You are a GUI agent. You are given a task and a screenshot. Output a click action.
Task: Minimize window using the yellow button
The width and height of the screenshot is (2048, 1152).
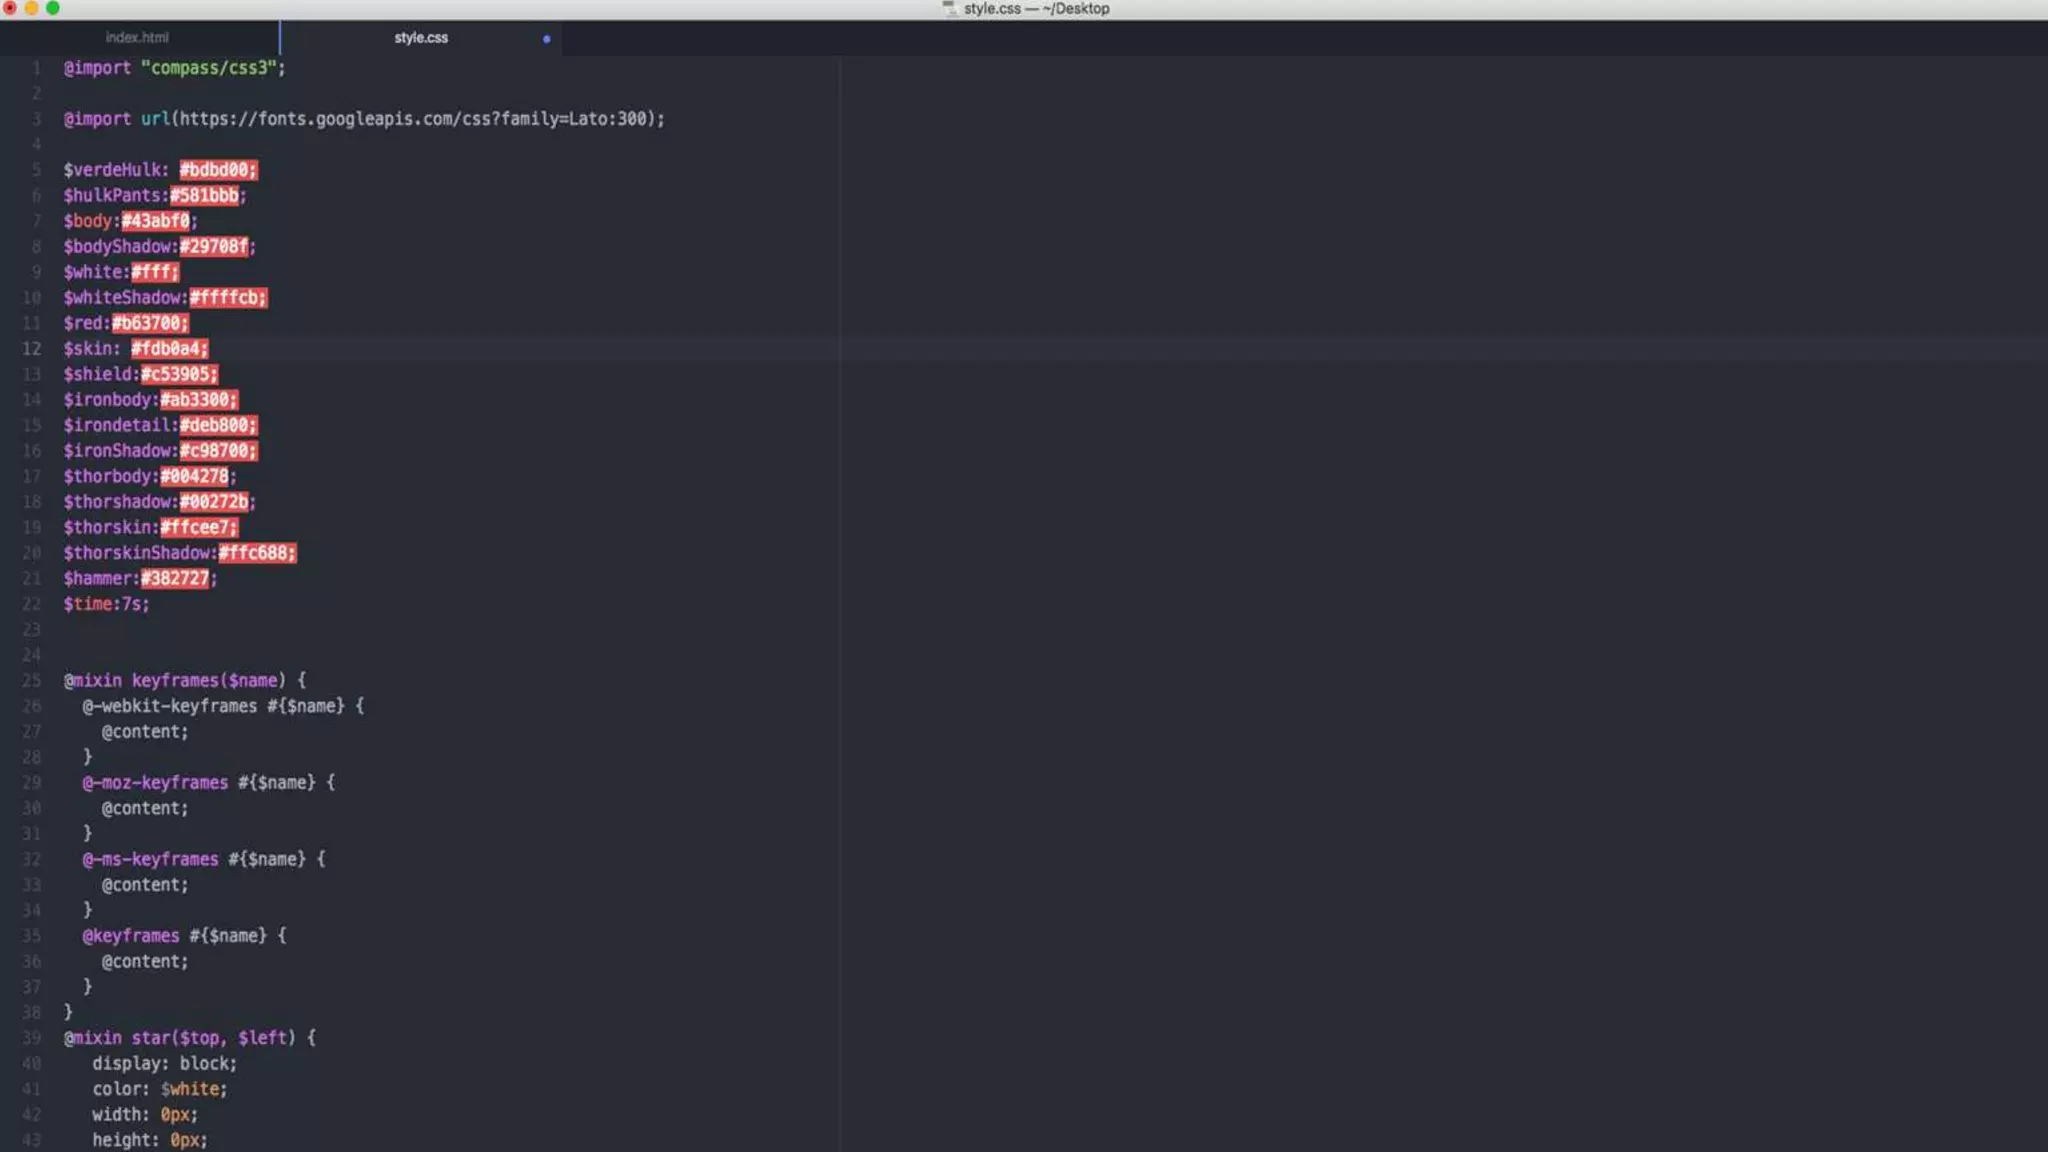pyautogui.click(x=31, y=8)
